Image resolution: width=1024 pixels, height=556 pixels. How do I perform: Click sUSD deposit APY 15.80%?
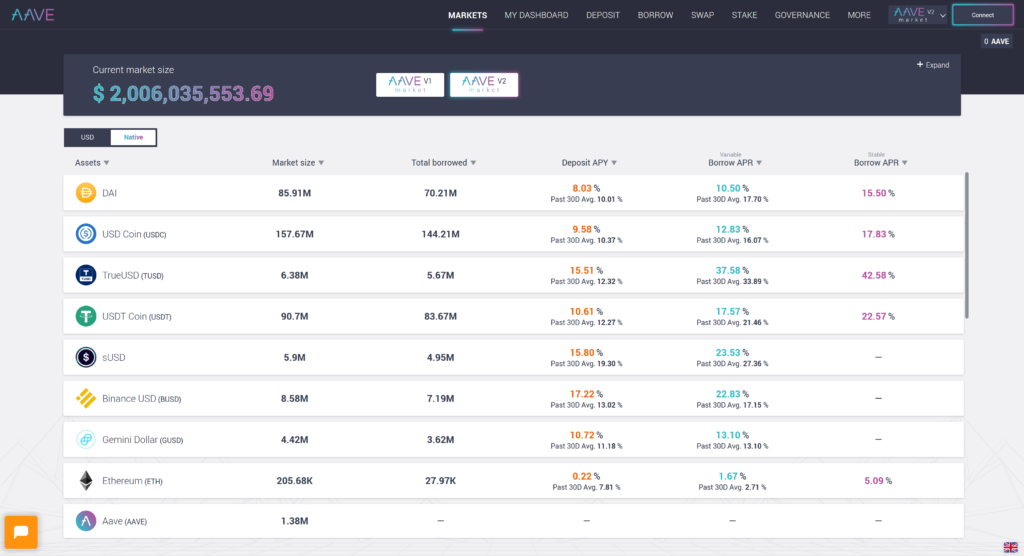[586, 352]
